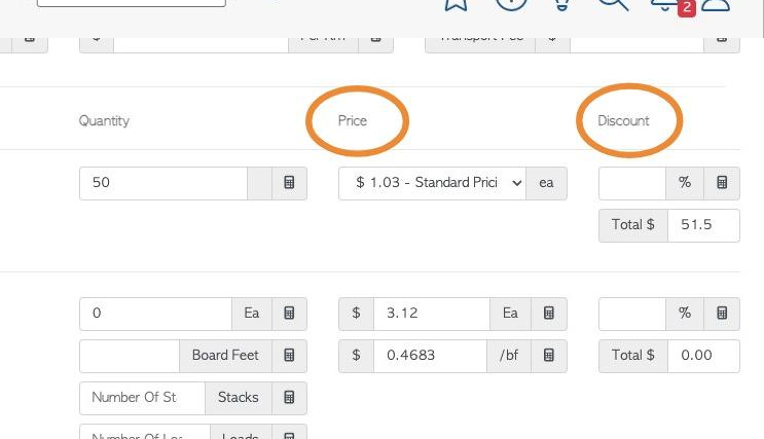This screenshot has width=764, height=439.
Task: Expand the $ 1.03 Standard Pricing dropdown
Action: (x=432, y=183)
